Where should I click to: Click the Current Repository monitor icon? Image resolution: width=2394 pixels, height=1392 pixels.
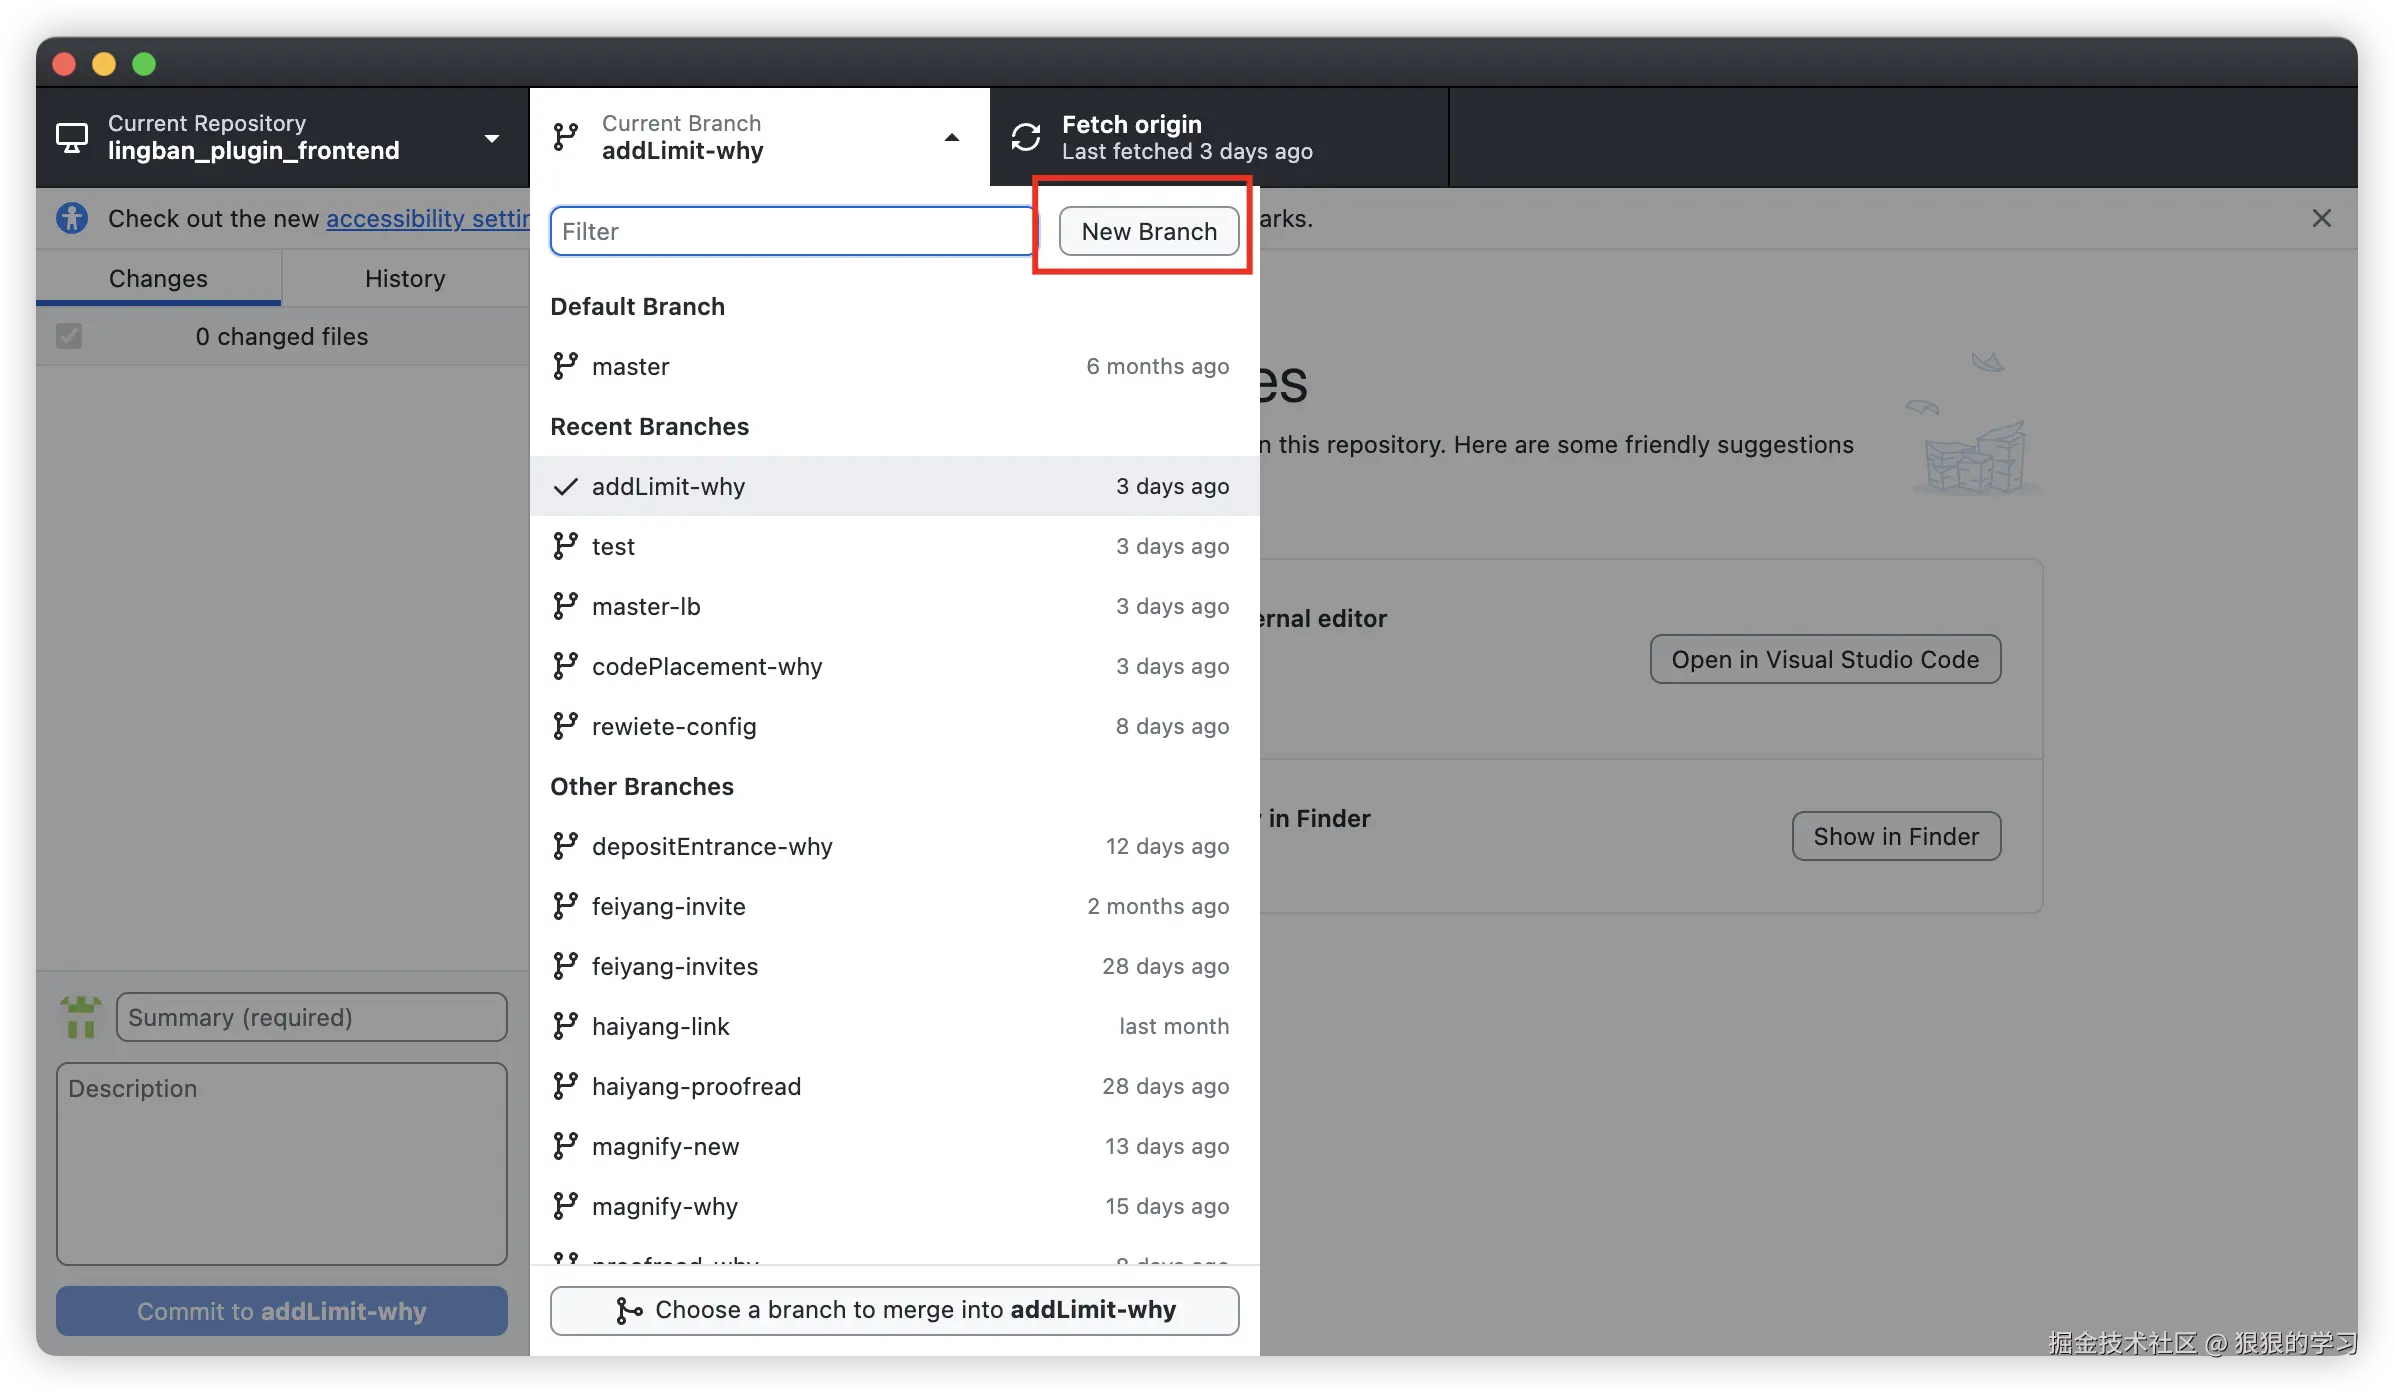[72, 137]
